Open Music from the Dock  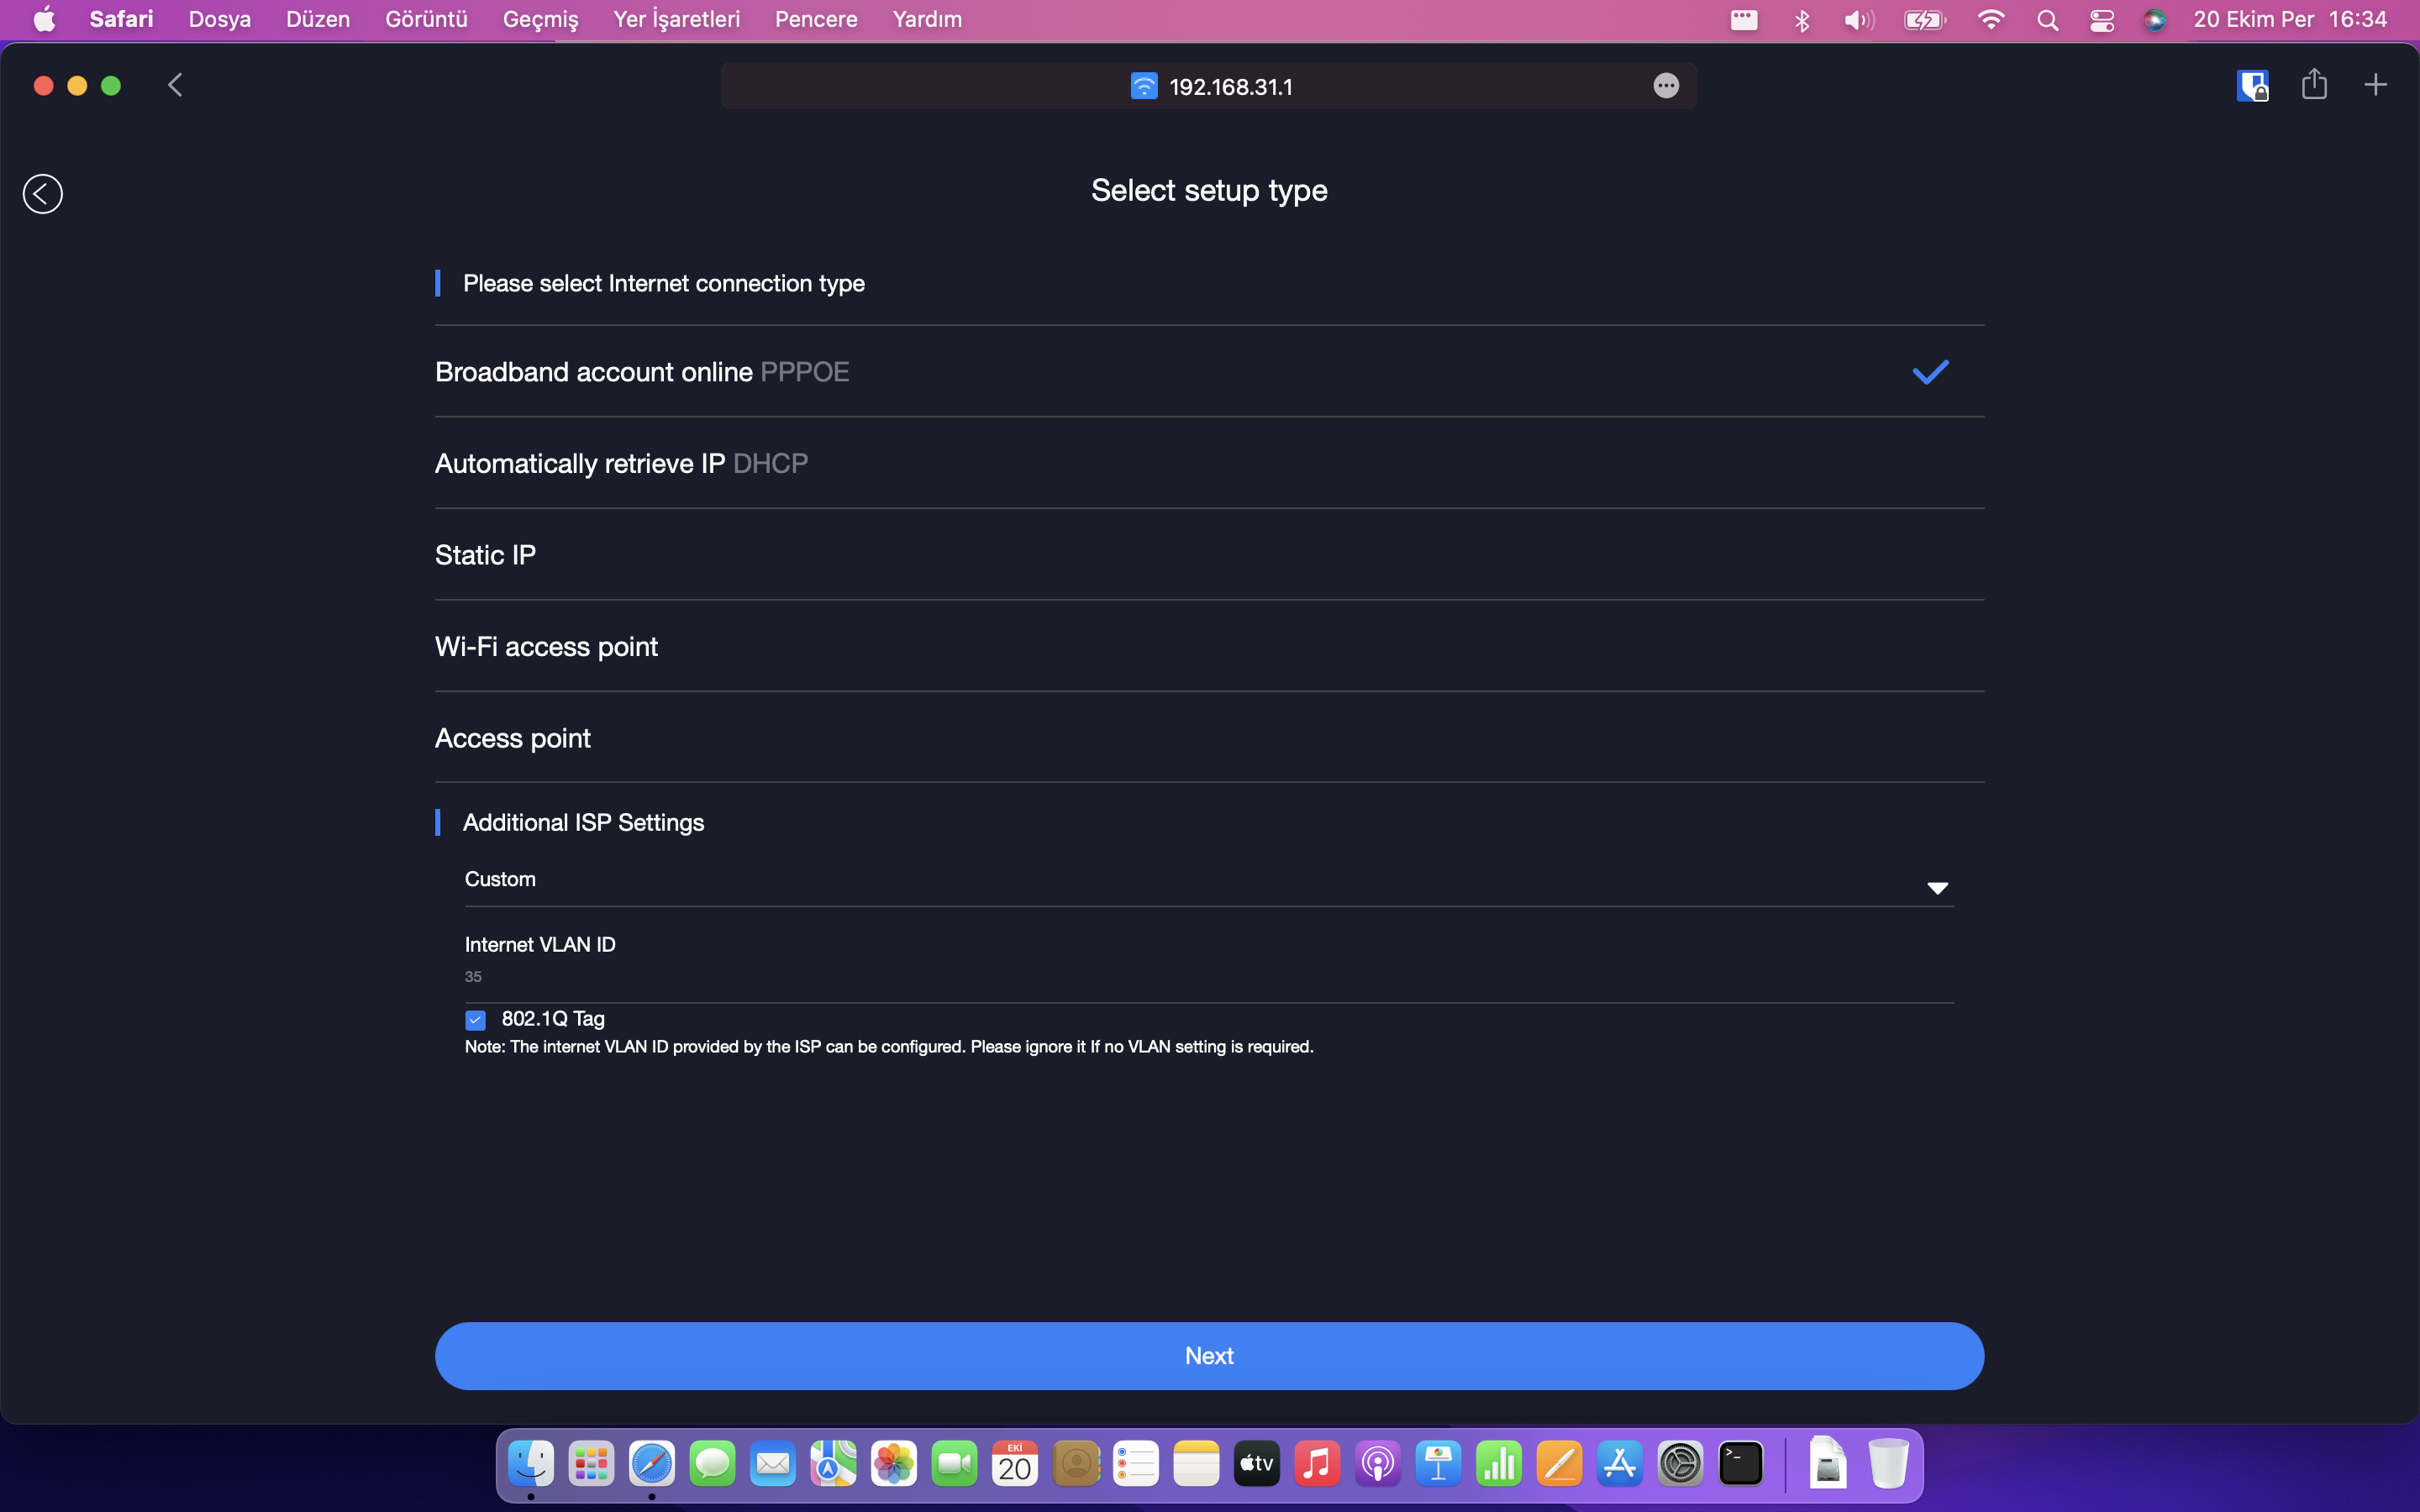coord(1318,1465)
